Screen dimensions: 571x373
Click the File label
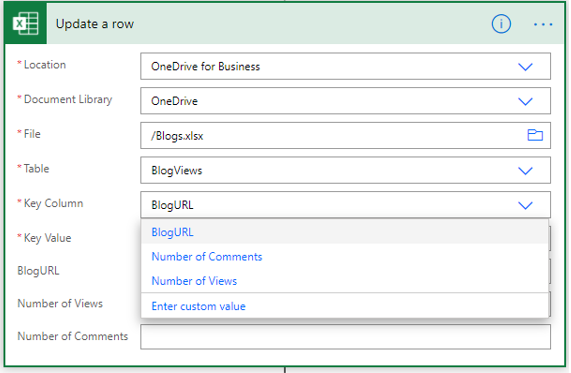click(32, 134)
